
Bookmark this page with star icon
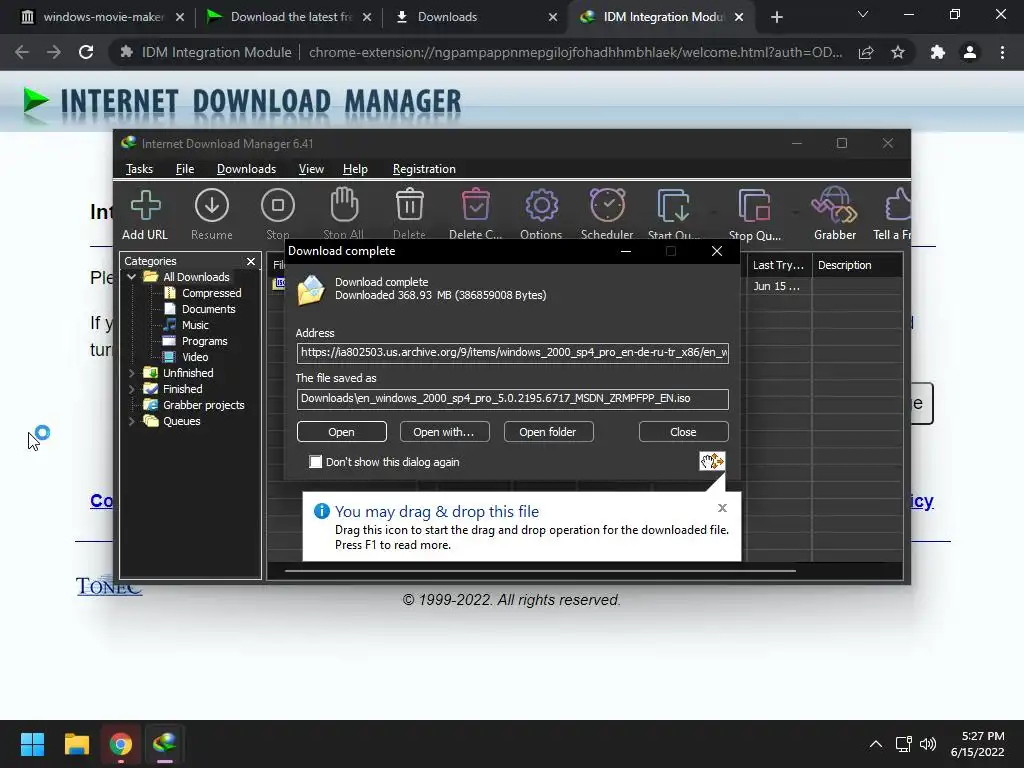point(898,52)
